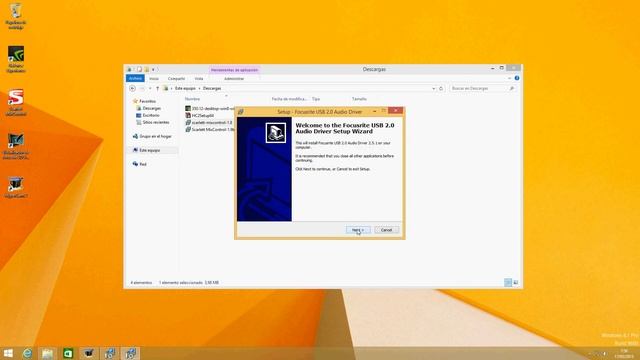Click the refresh button beside address bar
Screen dimensions: 640x360
point(441,88)
